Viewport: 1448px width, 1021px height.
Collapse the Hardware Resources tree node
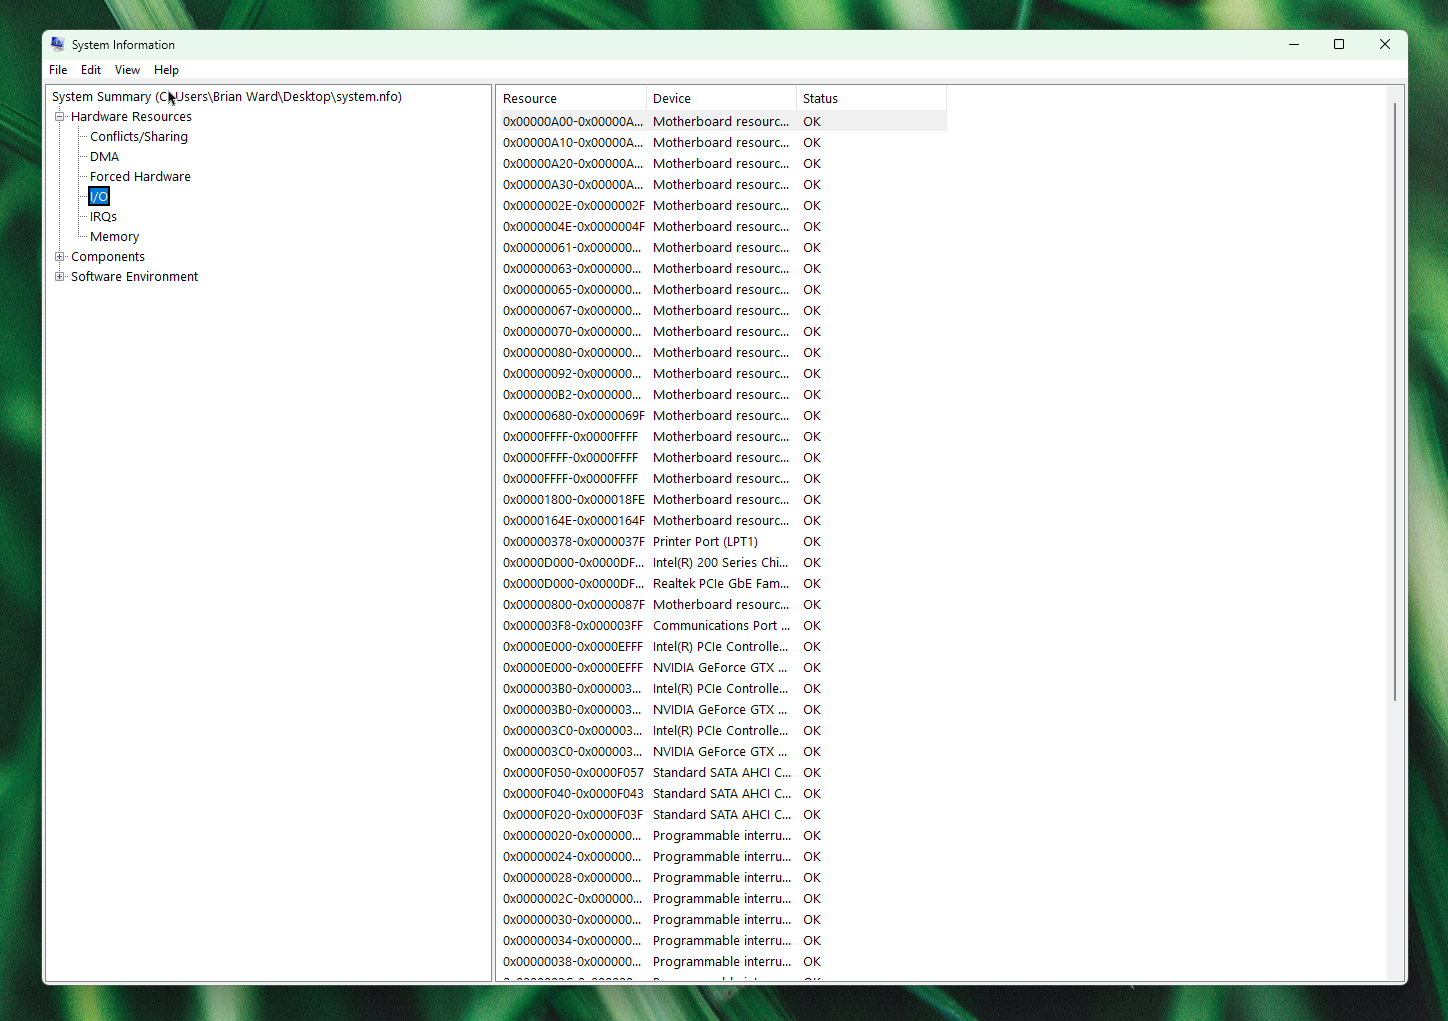[60, 117]
